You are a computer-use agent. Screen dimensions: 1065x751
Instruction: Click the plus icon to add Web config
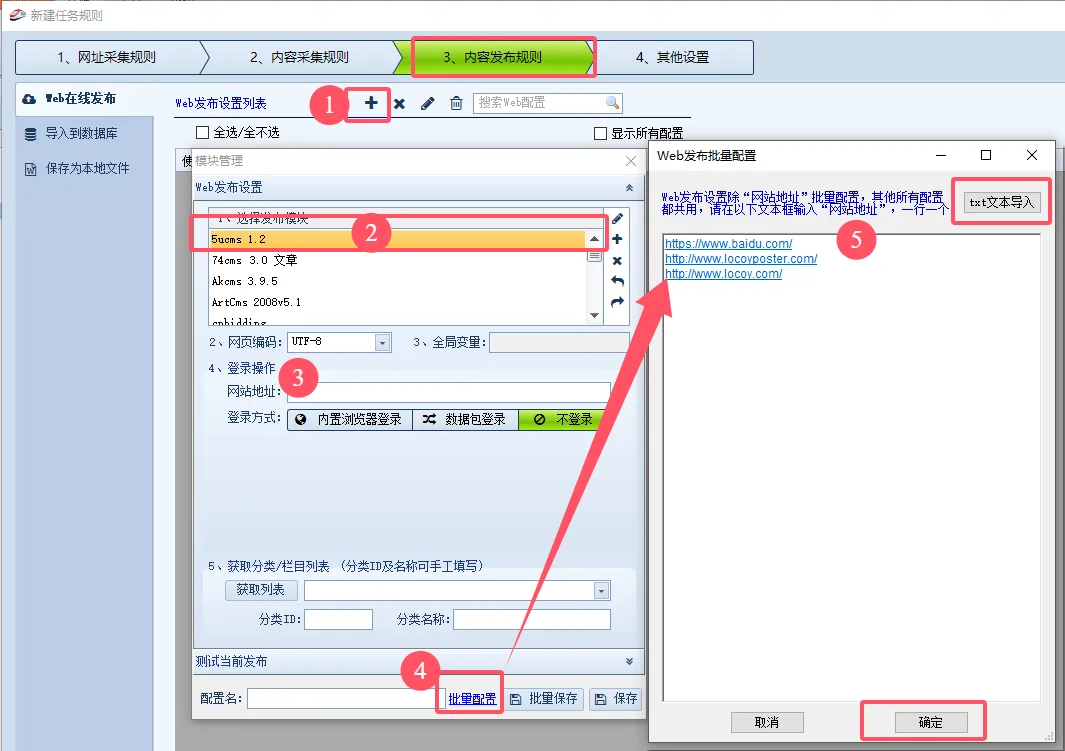371,103
